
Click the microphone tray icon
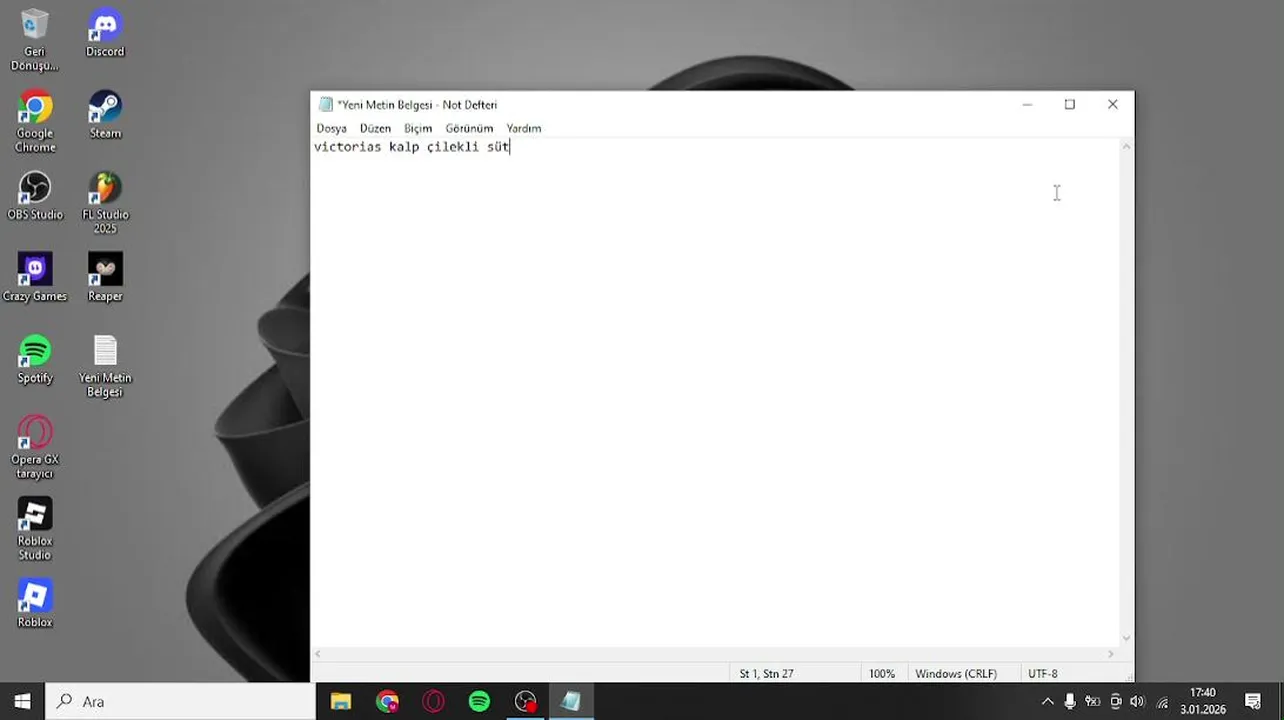[x=1070, y=701]
